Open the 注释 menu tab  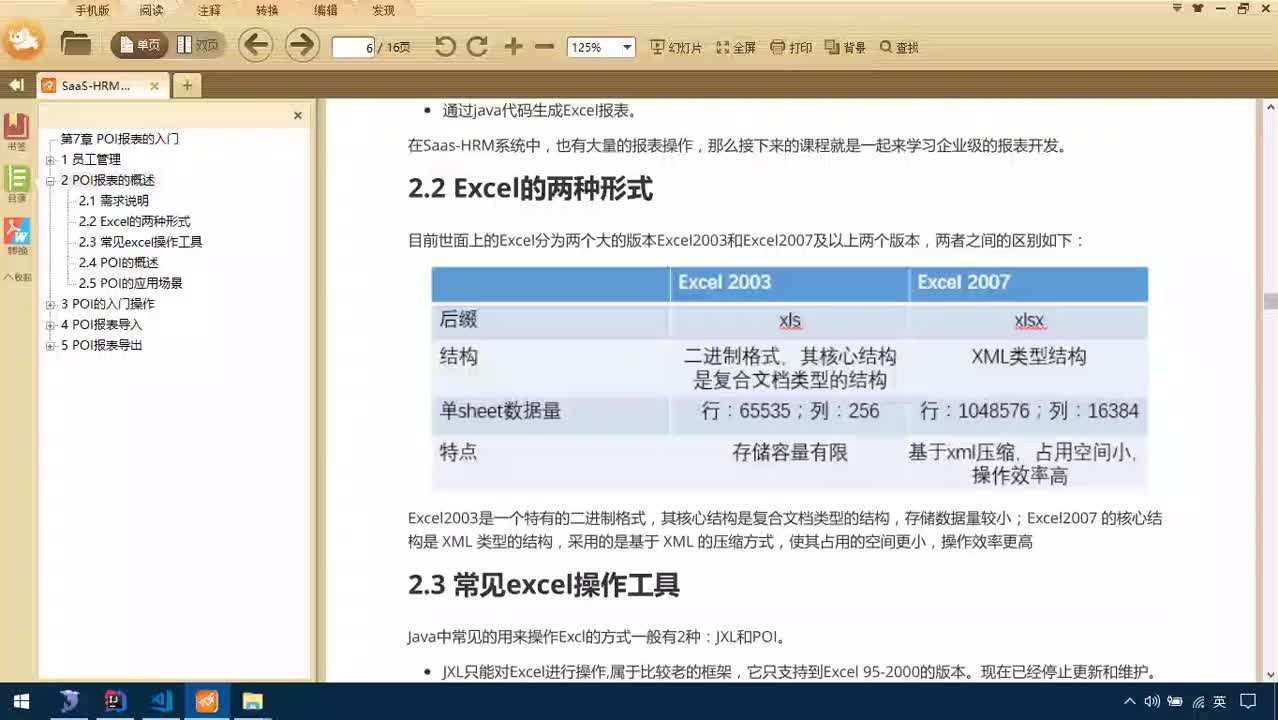click(x=209, y=10)
